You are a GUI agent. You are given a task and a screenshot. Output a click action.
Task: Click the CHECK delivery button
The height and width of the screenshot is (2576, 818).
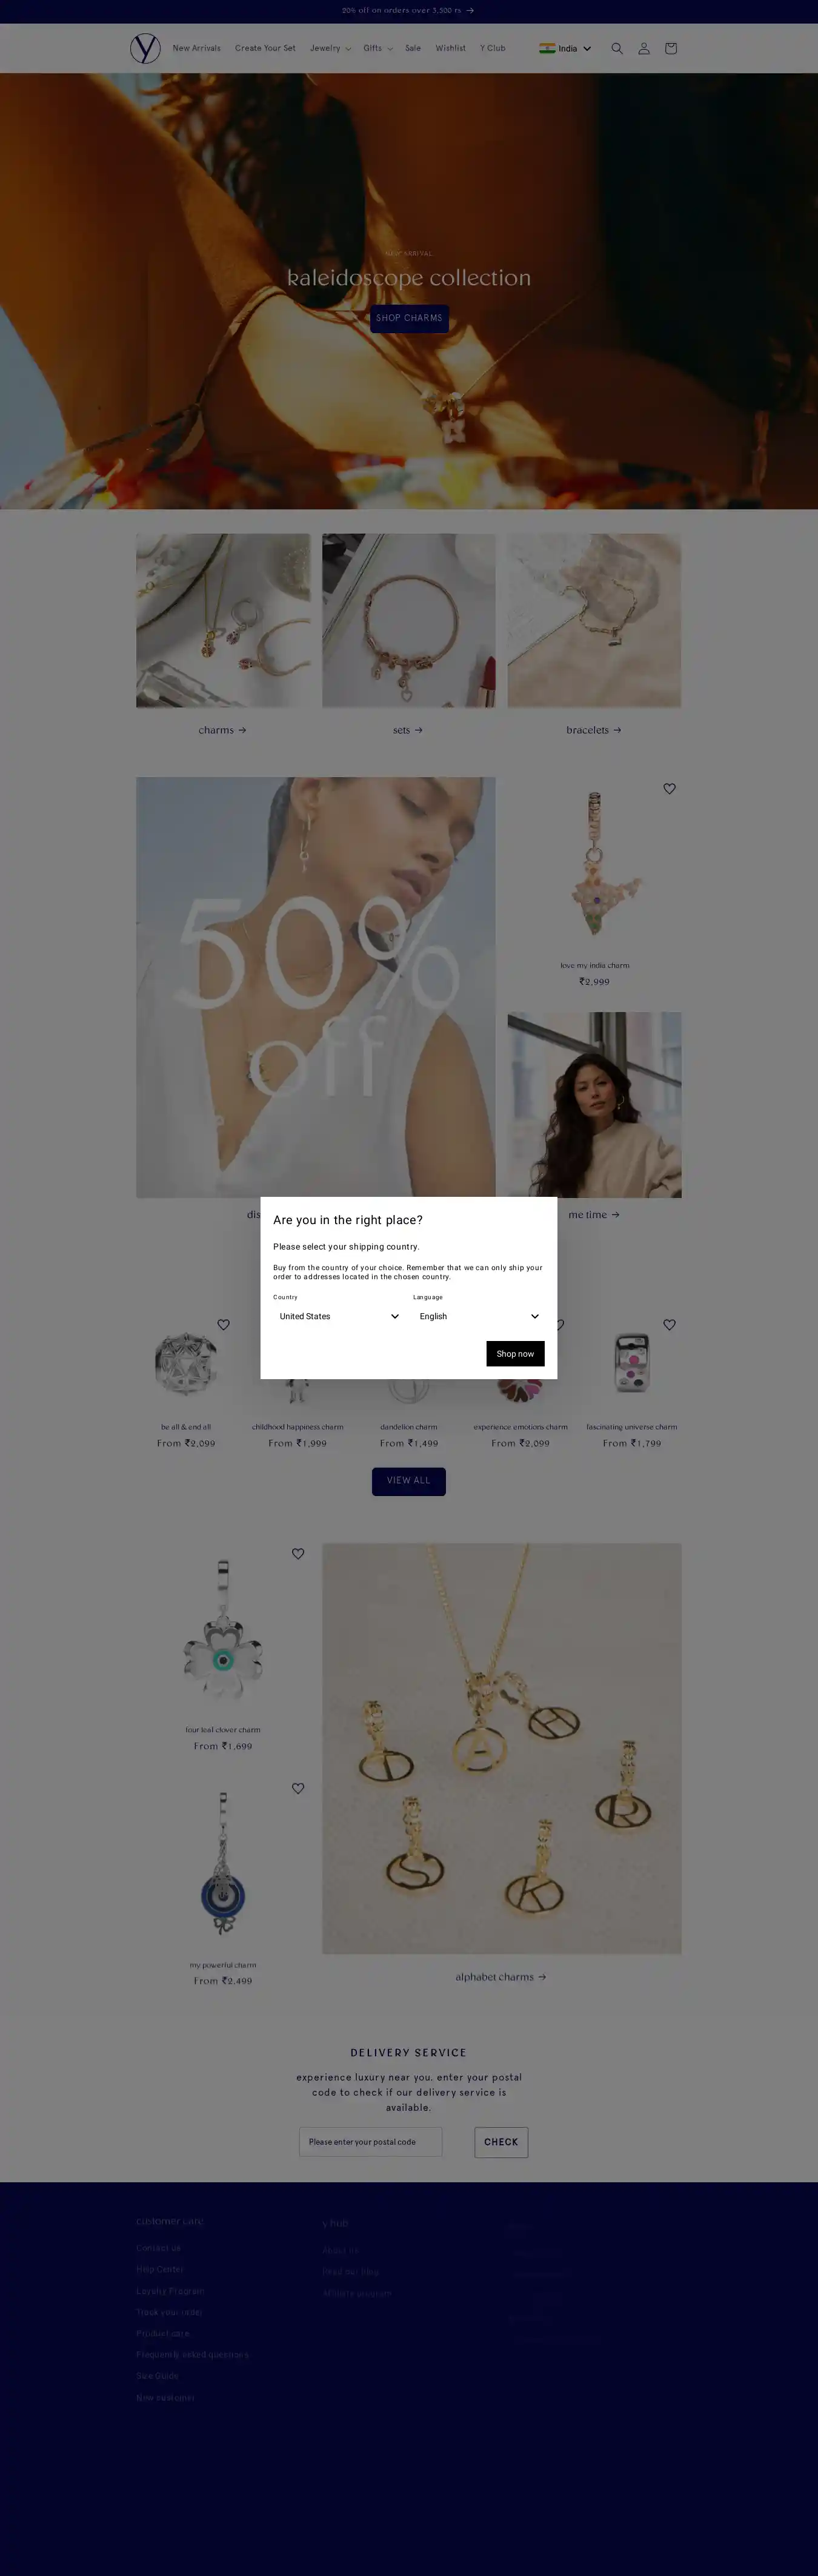pyautogui.click(x=501, y=2142)
